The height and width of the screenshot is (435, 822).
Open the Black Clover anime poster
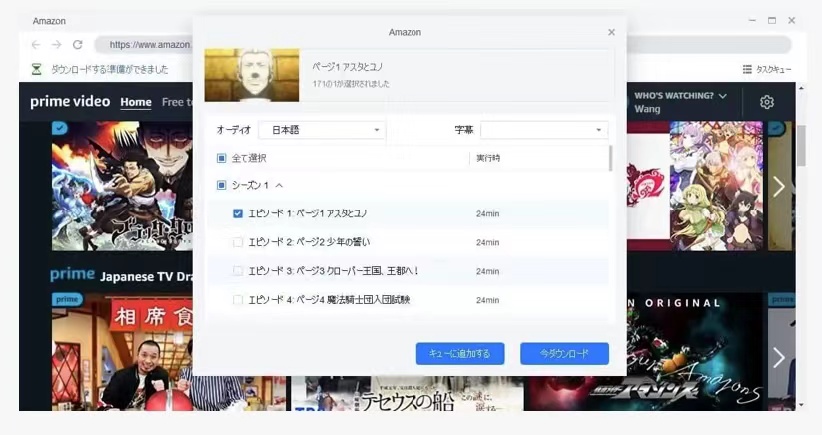[x=122, y=186]
